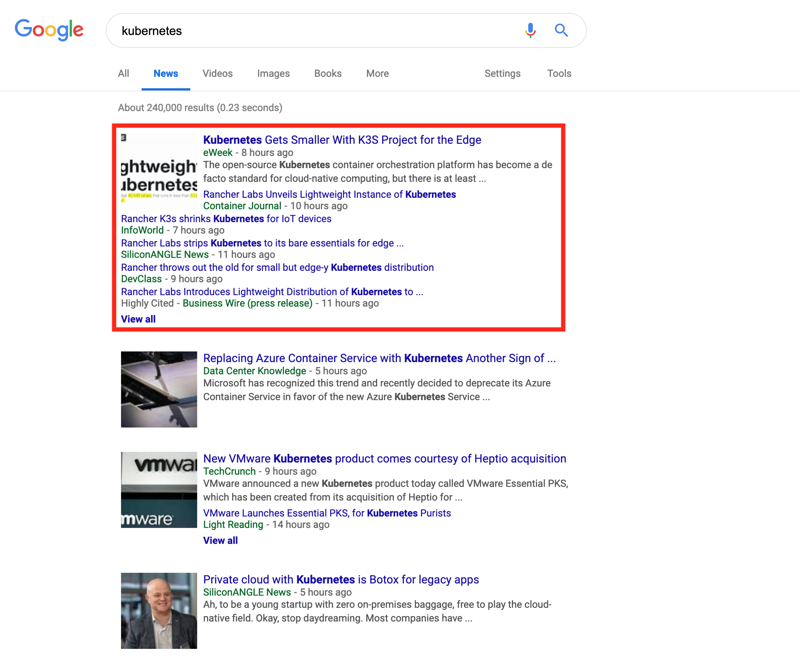Screen dimensions: 800x658
Task: Click 'Business Wire (press release)' source label
Action: click(247, 303)
